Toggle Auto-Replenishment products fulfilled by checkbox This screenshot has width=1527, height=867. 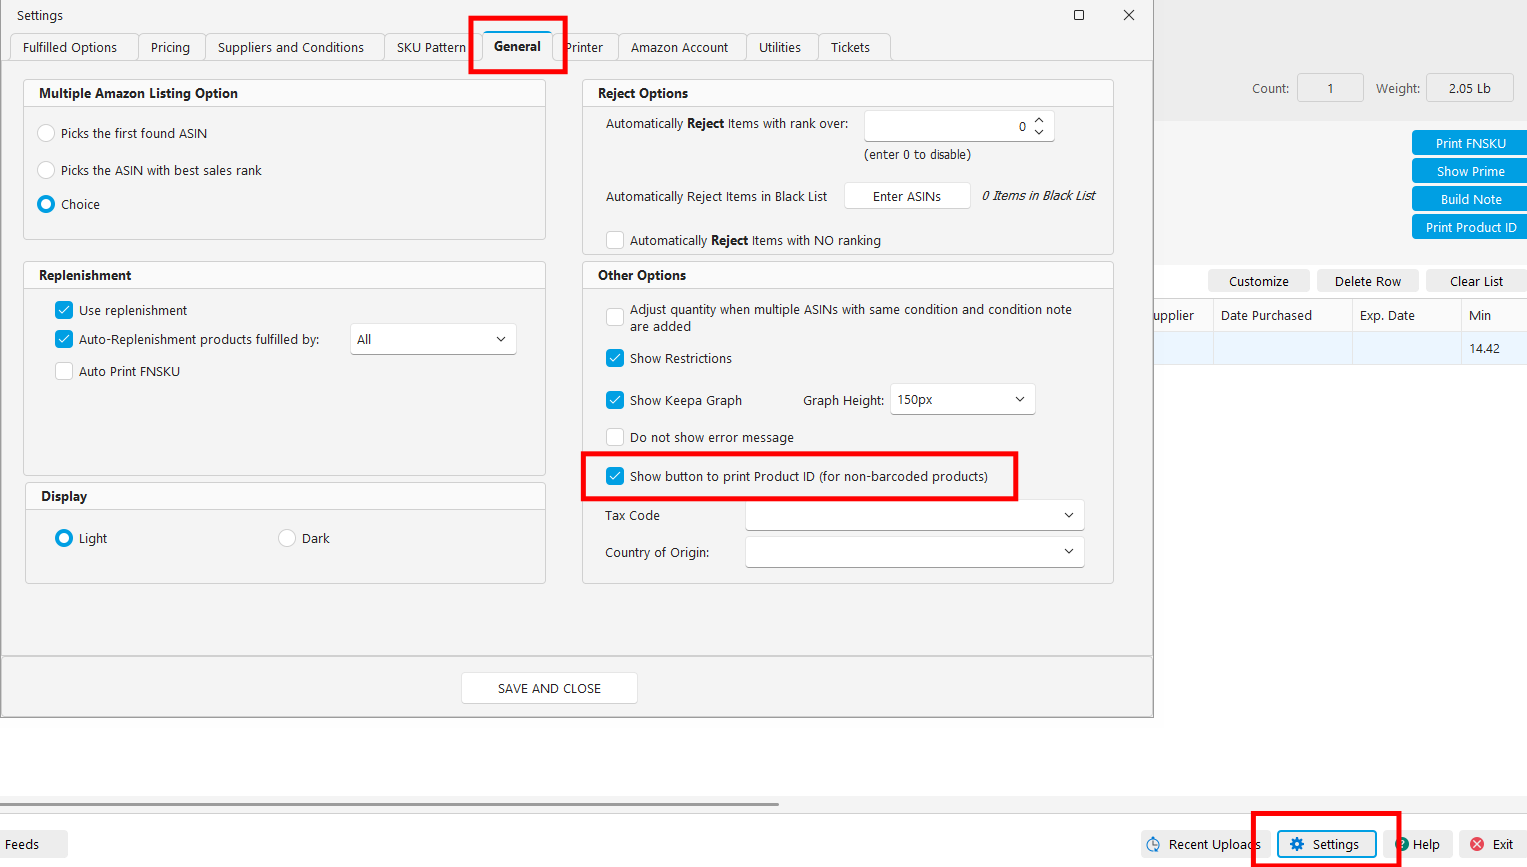click(64, 339)
